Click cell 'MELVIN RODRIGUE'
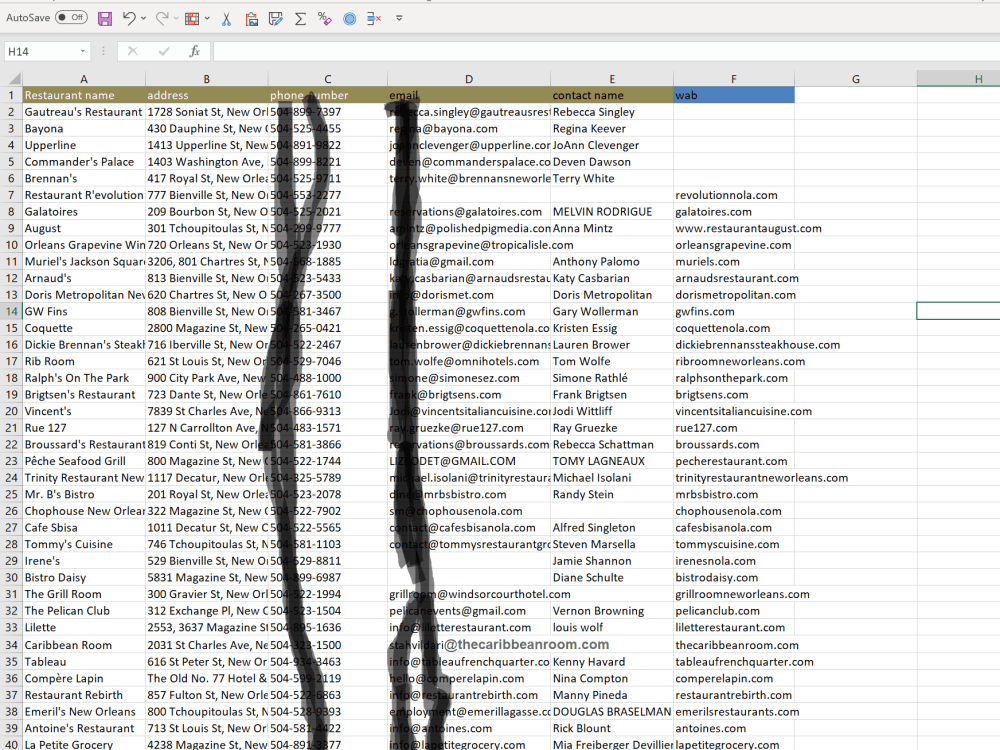Screen dimensions: 1000x750 click(612, 212)
